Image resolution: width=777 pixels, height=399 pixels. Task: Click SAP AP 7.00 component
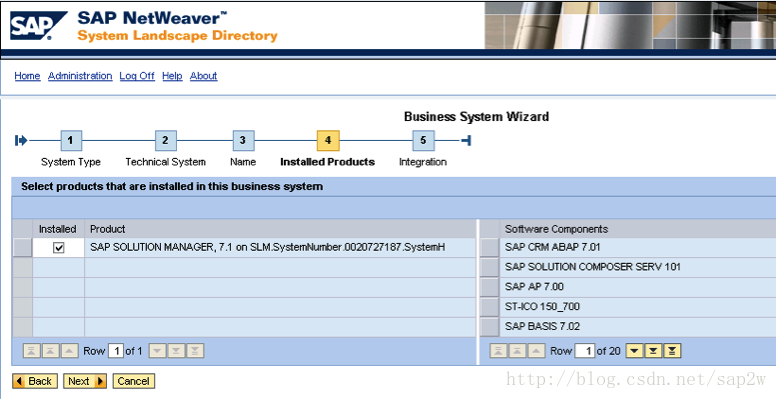534,287
